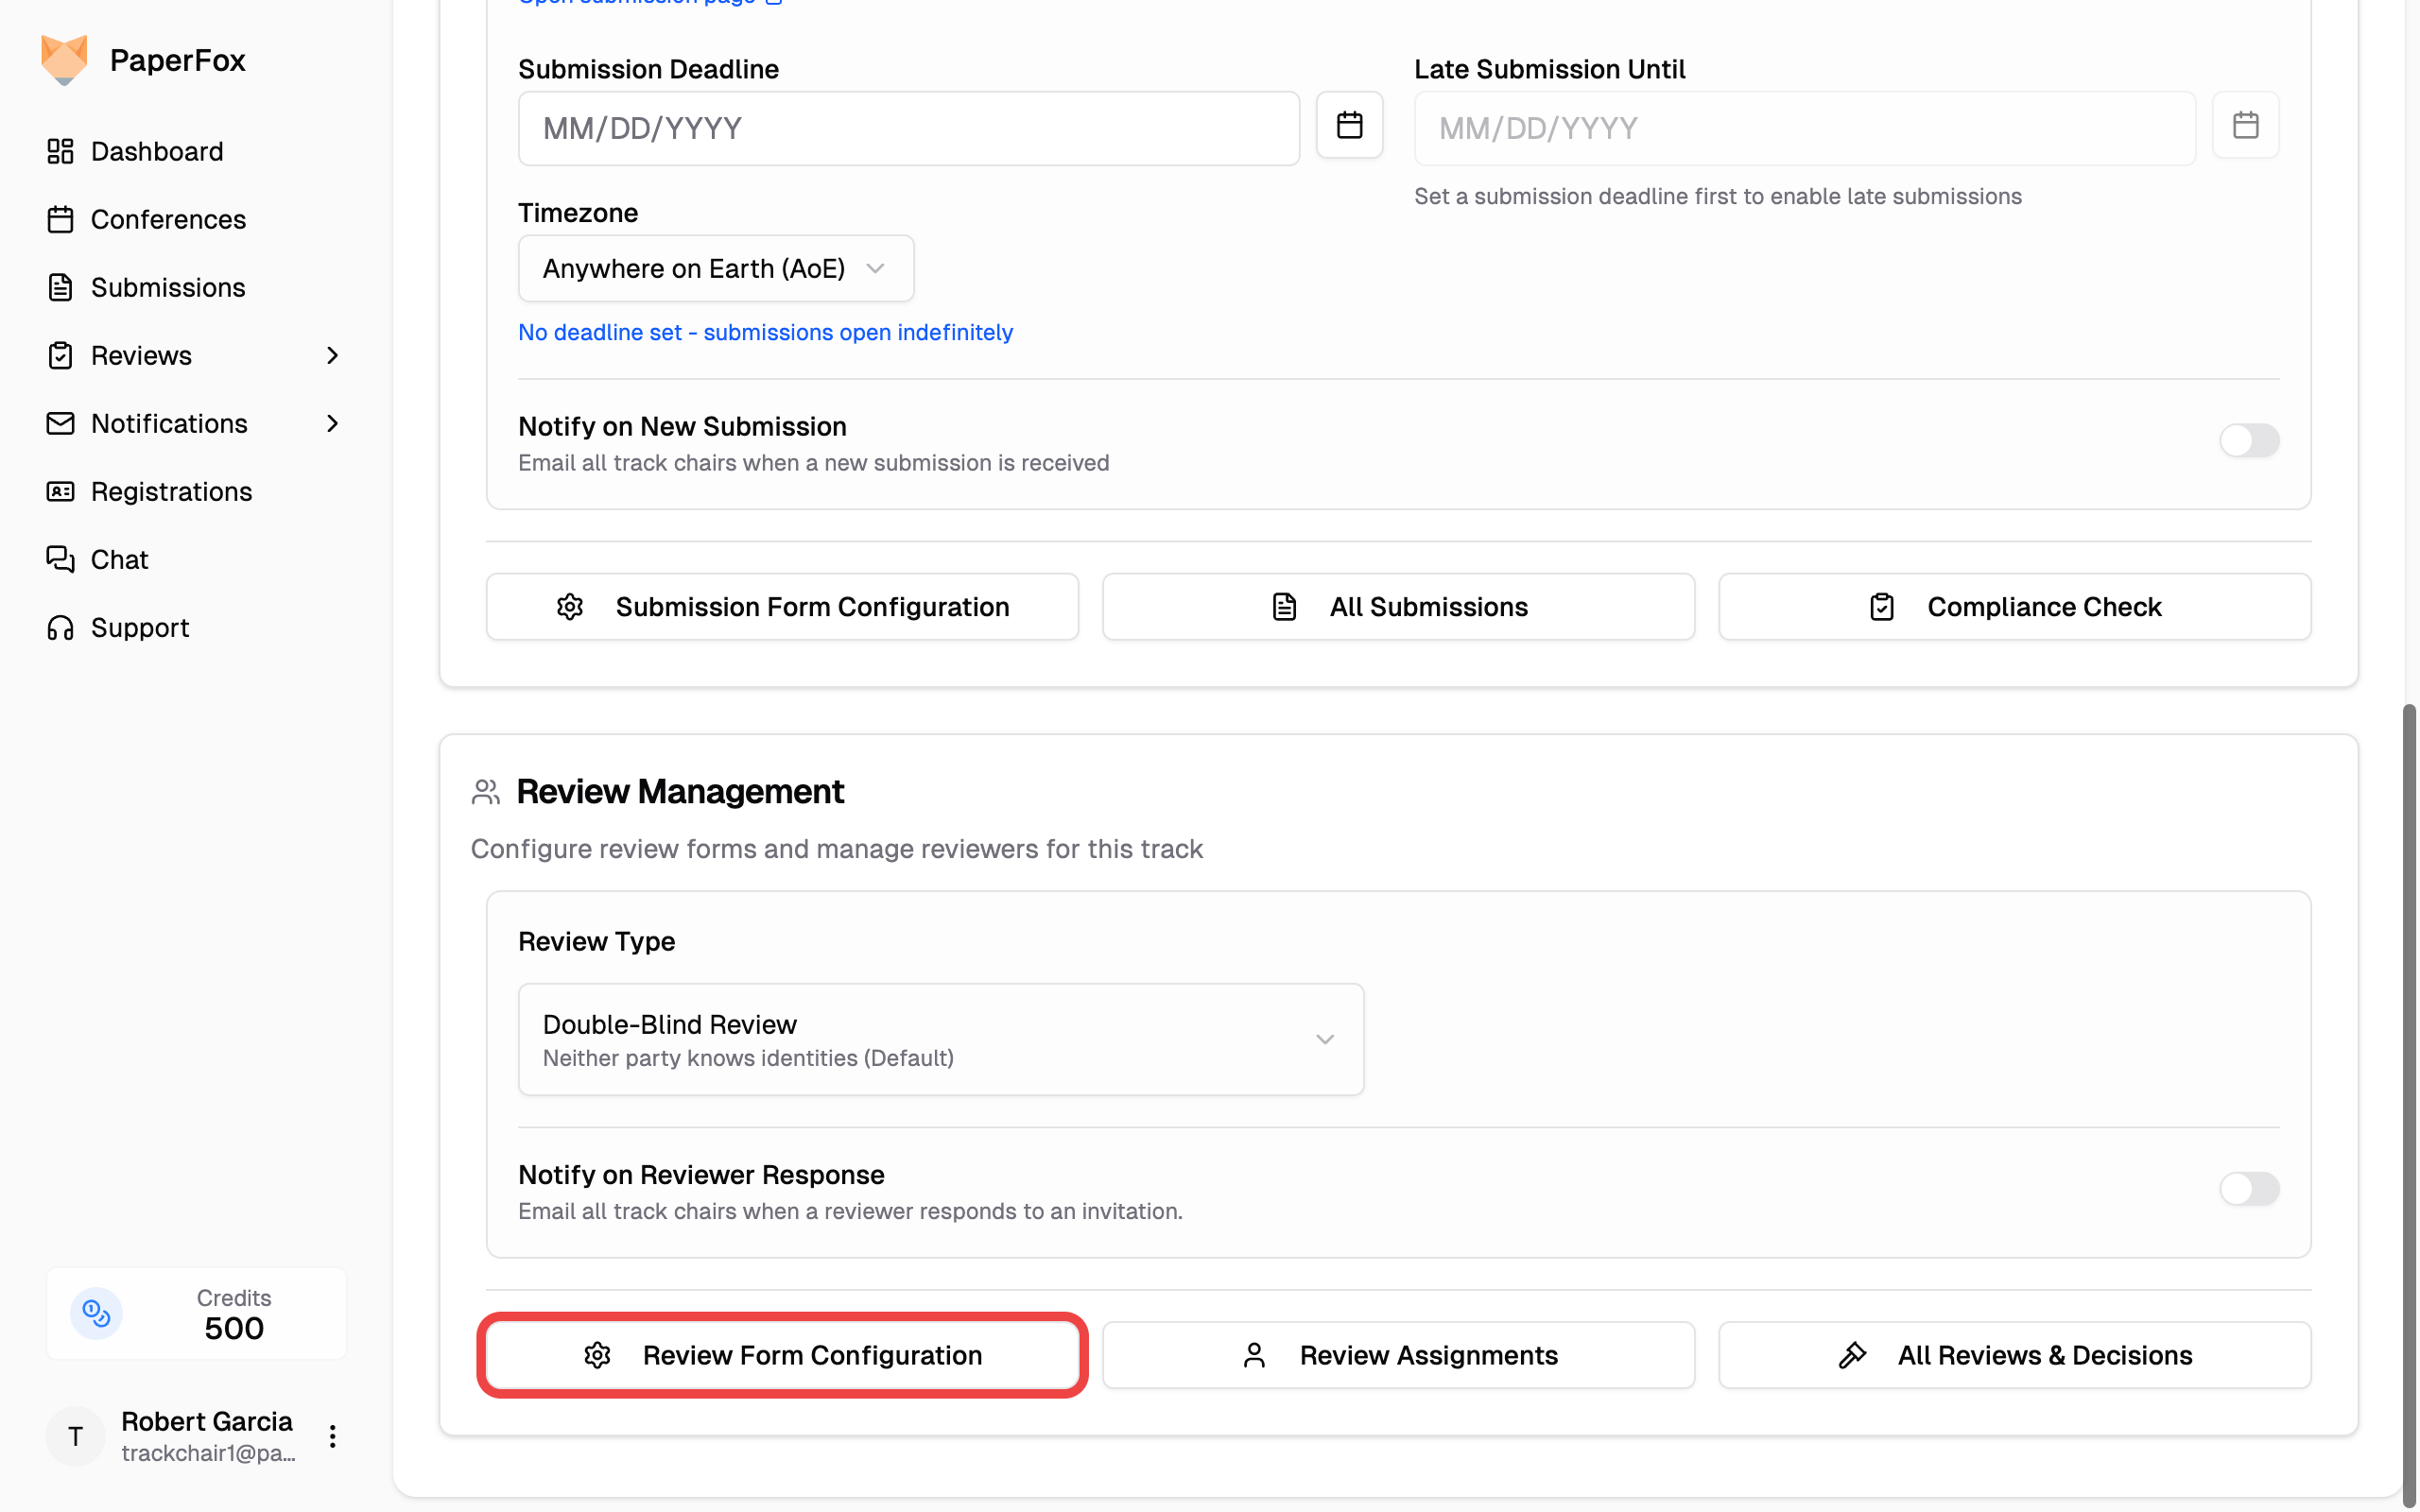Expand the Notifications submenu chevron
This screenshot has height=1512, width=2420.
pyautogui.click(x=332, y=423)
